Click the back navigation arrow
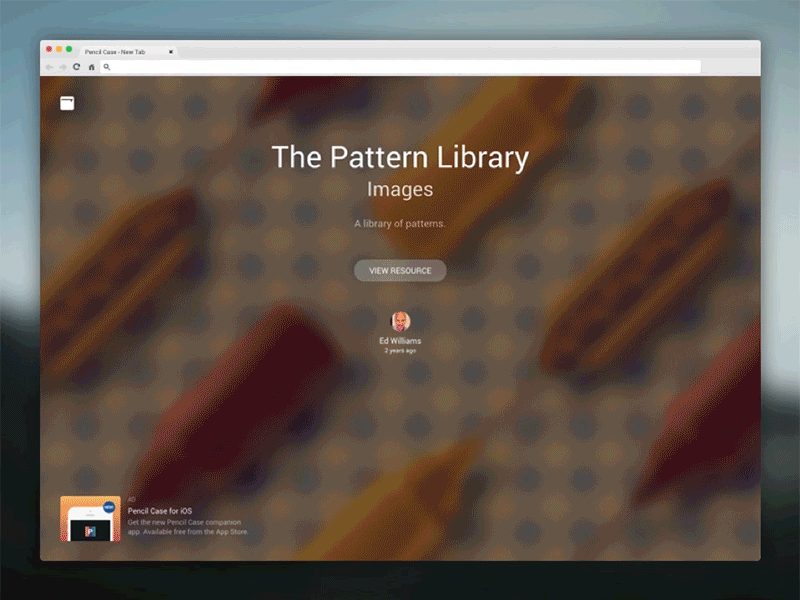800x600 pixels. pyautogui.click(x=48, y=67)
